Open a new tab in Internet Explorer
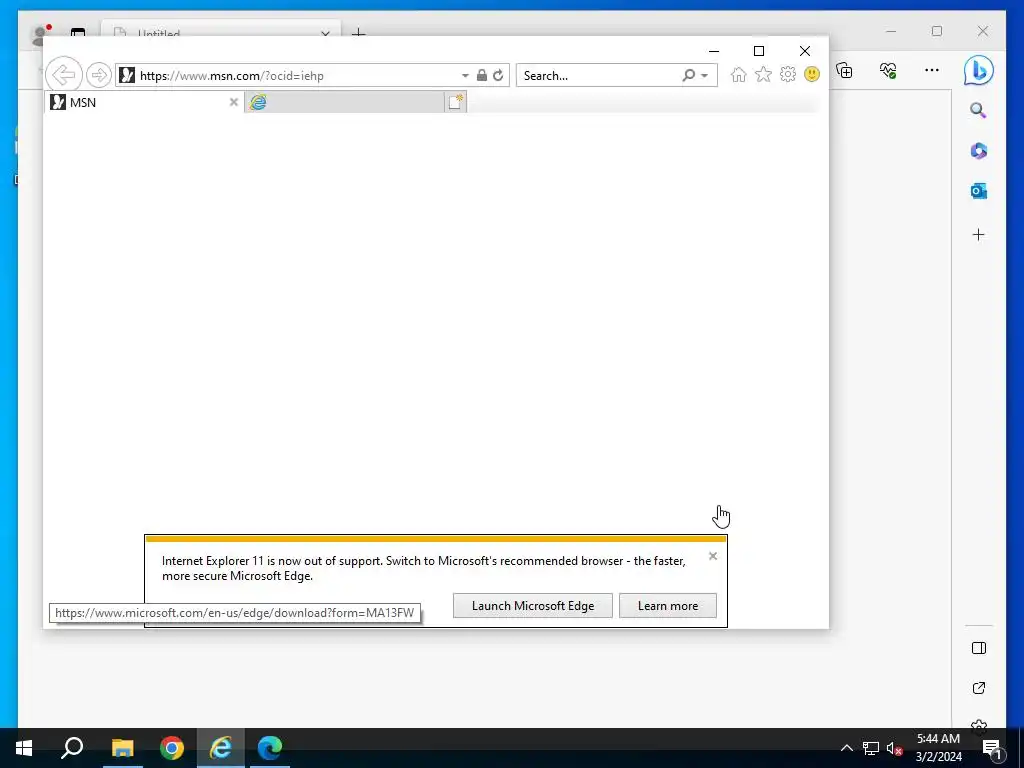1024x768 pixels. click(456, 102)
